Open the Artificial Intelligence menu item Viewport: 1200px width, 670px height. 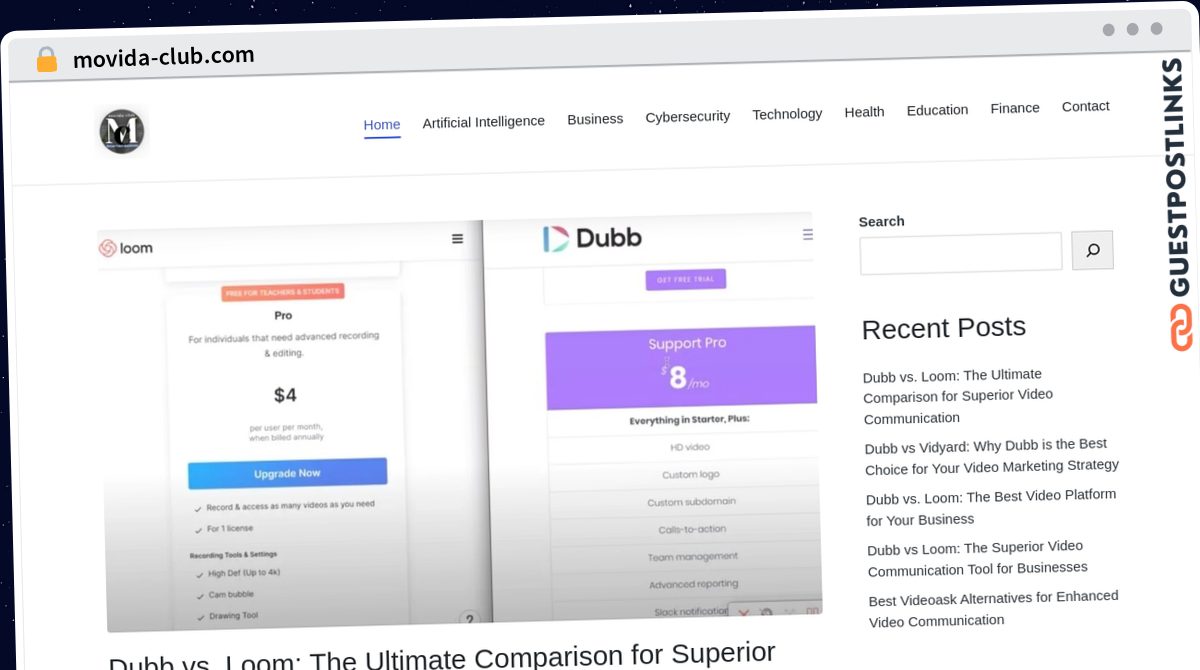484,122
